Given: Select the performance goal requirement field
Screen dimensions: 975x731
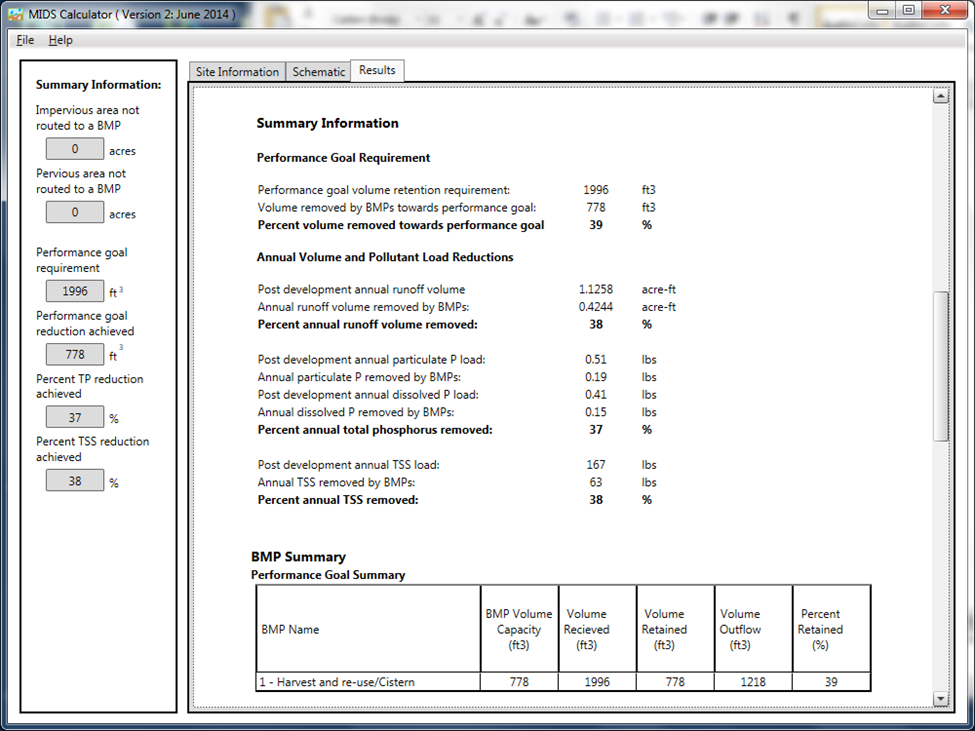Looking at the screenshot, I should [x=75, y=292].
